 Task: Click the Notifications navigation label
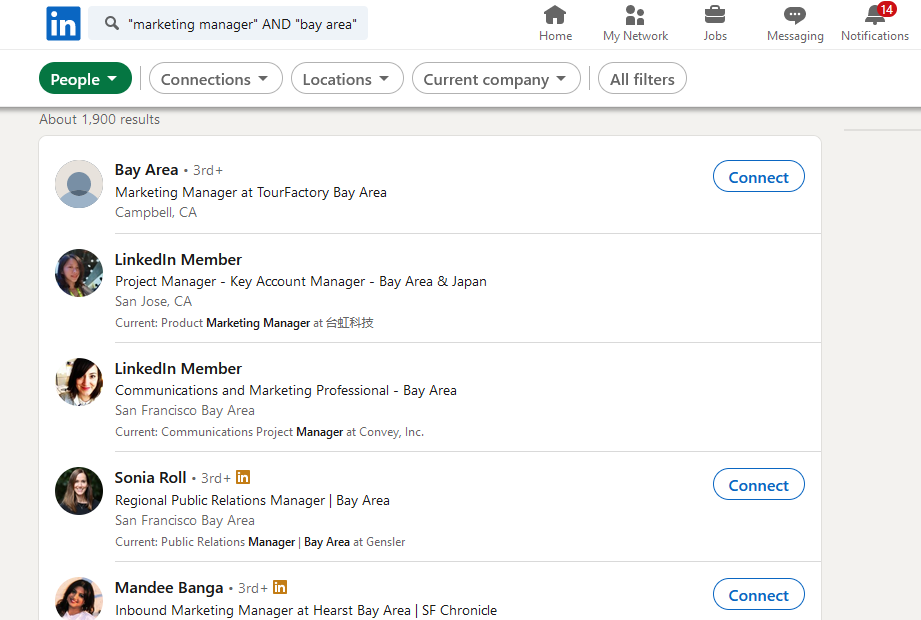[875, 36]
